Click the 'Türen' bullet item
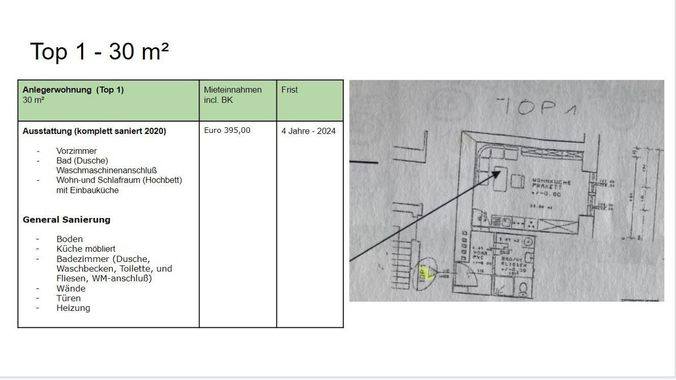The image size is (676, 380). [68, 298]
